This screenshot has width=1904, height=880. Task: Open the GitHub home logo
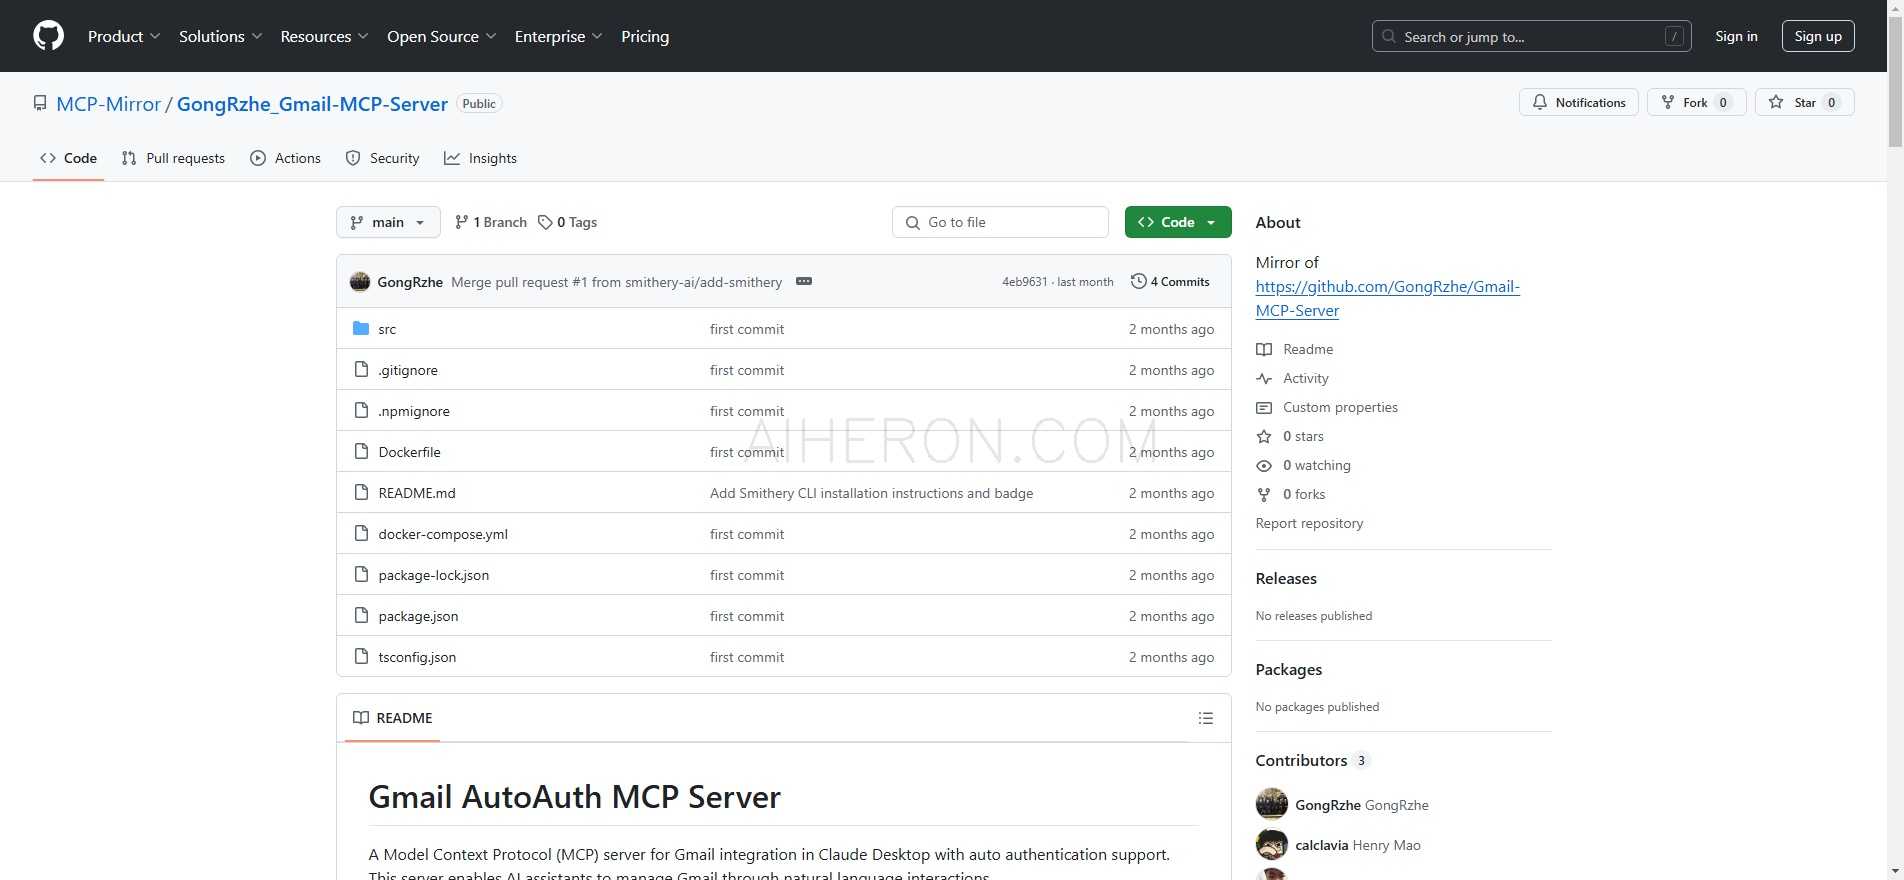coord(48,36)
